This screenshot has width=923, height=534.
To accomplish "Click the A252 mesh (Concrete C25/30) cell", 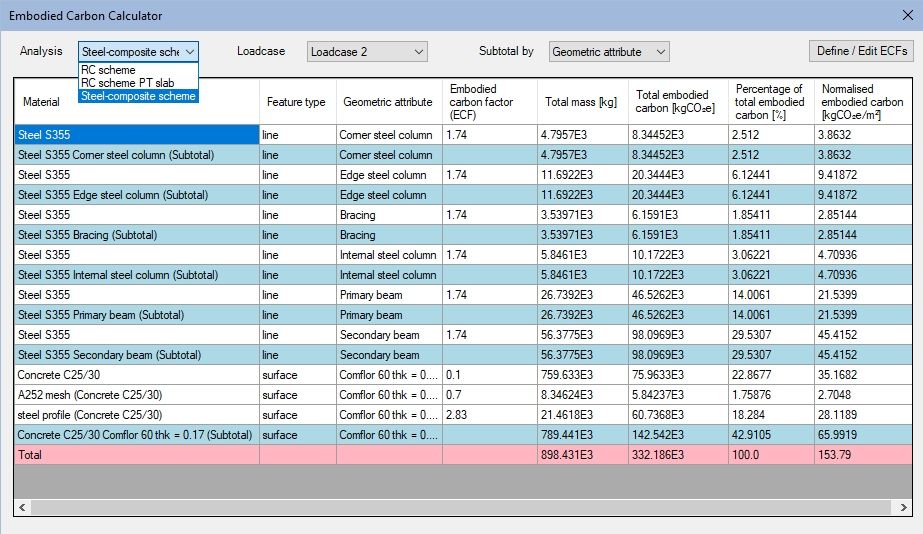I will pos(136,395).
